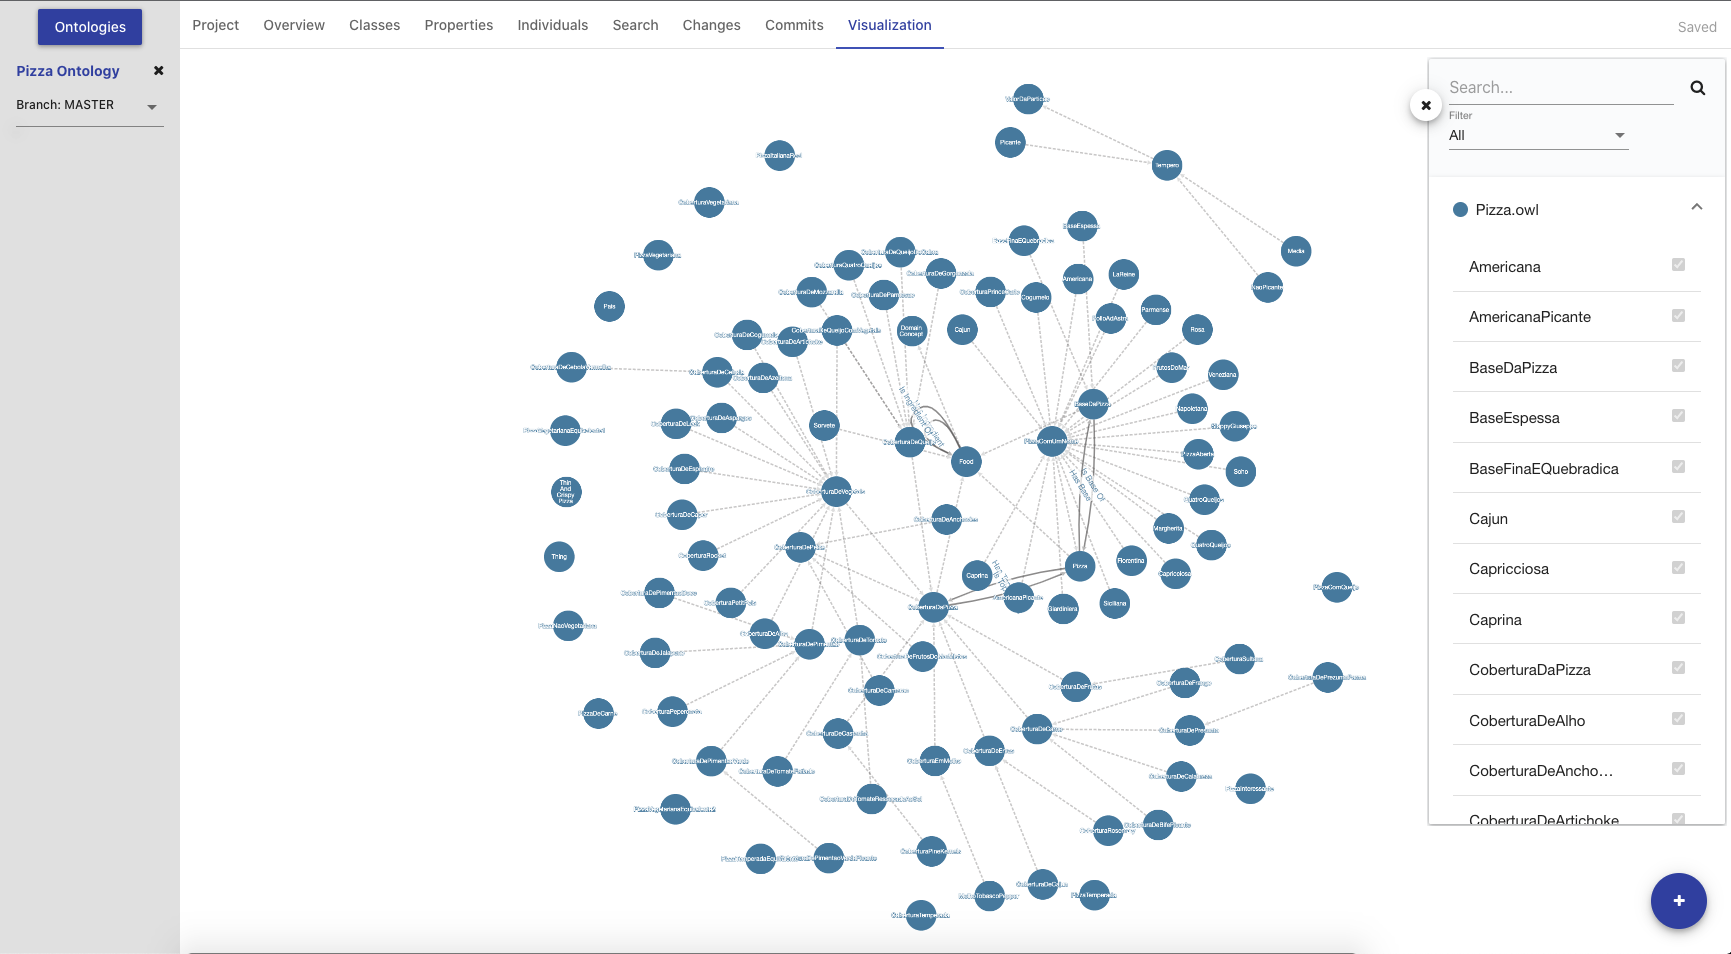Toggle the BaseDaPizza checkbox

[x=1678, y=366]
